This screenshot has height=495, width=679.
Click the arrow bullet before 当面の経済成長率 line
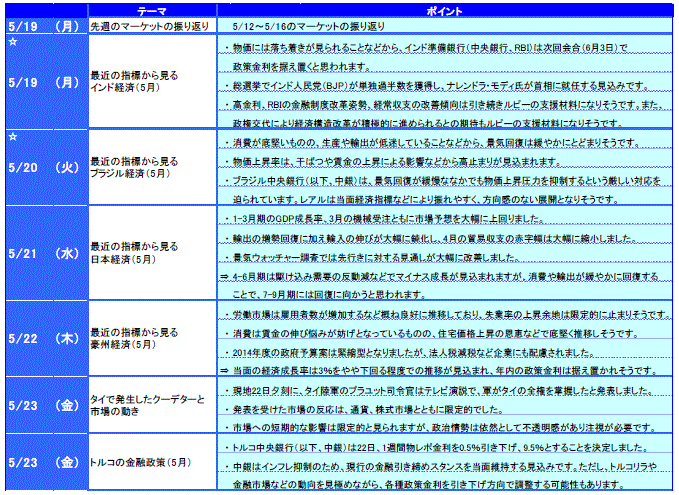[223, 368]
